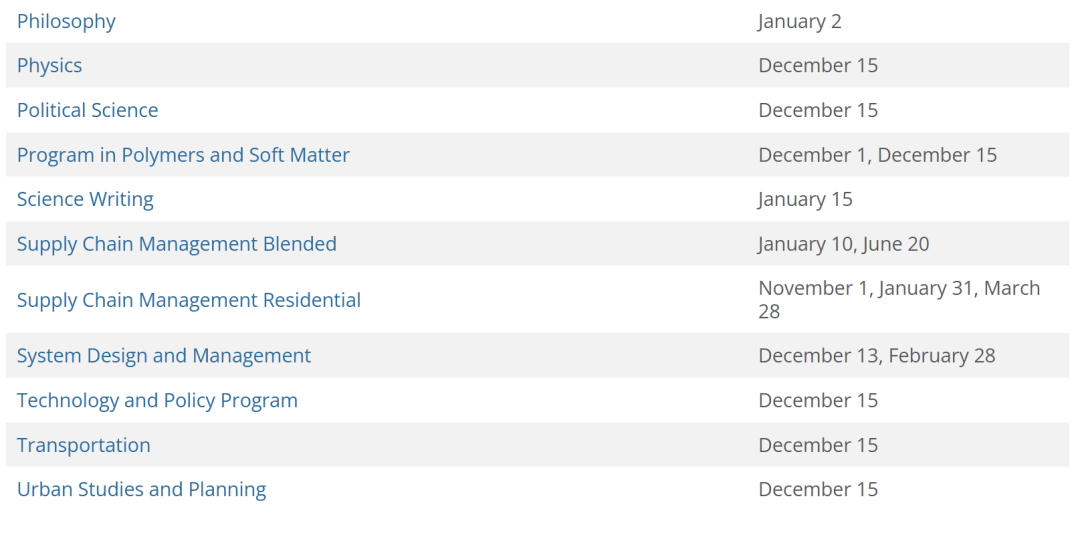Open Technology and Policy Program link
This screenshot has height=551, width=1080.
click(x=157, y=400)
